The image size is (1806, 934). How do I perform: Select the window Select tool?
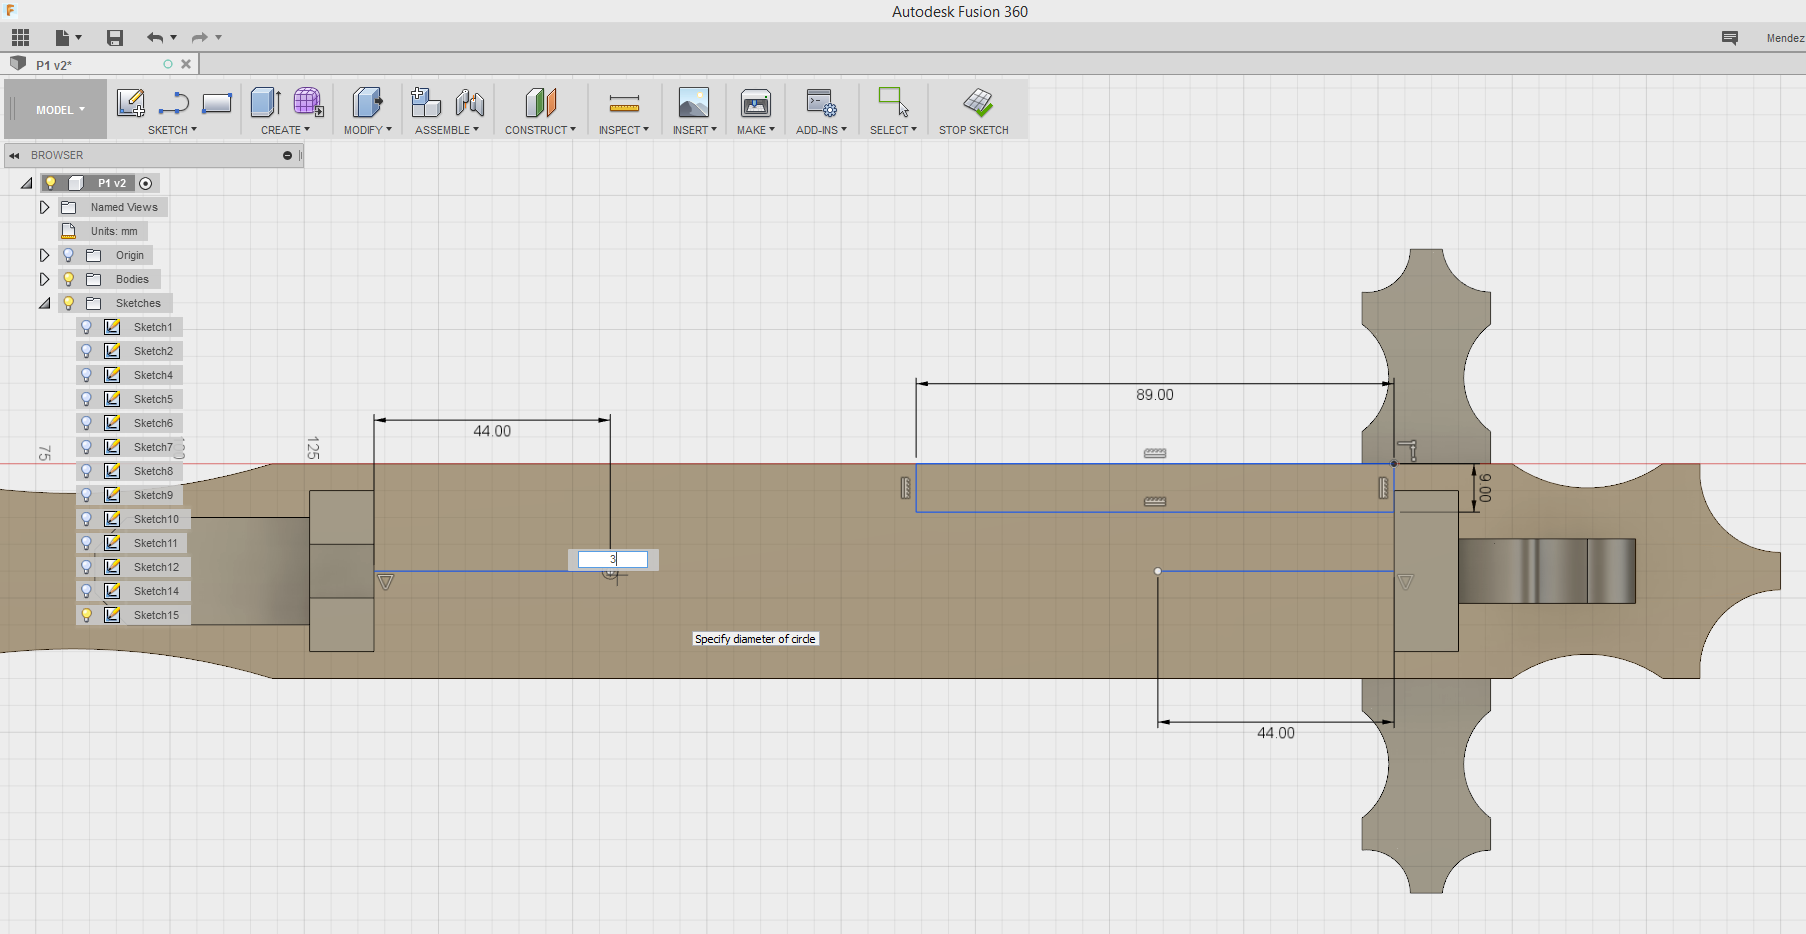tap(893, 102)
